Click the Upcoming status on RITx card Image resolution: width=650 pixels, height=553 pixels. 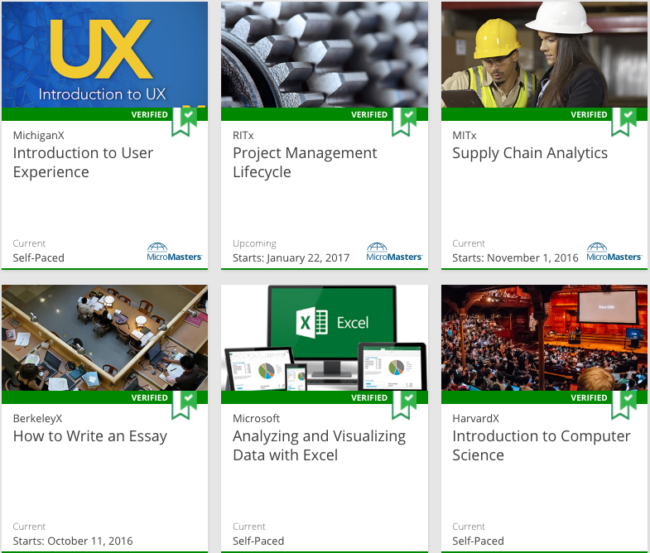point(255,243)
